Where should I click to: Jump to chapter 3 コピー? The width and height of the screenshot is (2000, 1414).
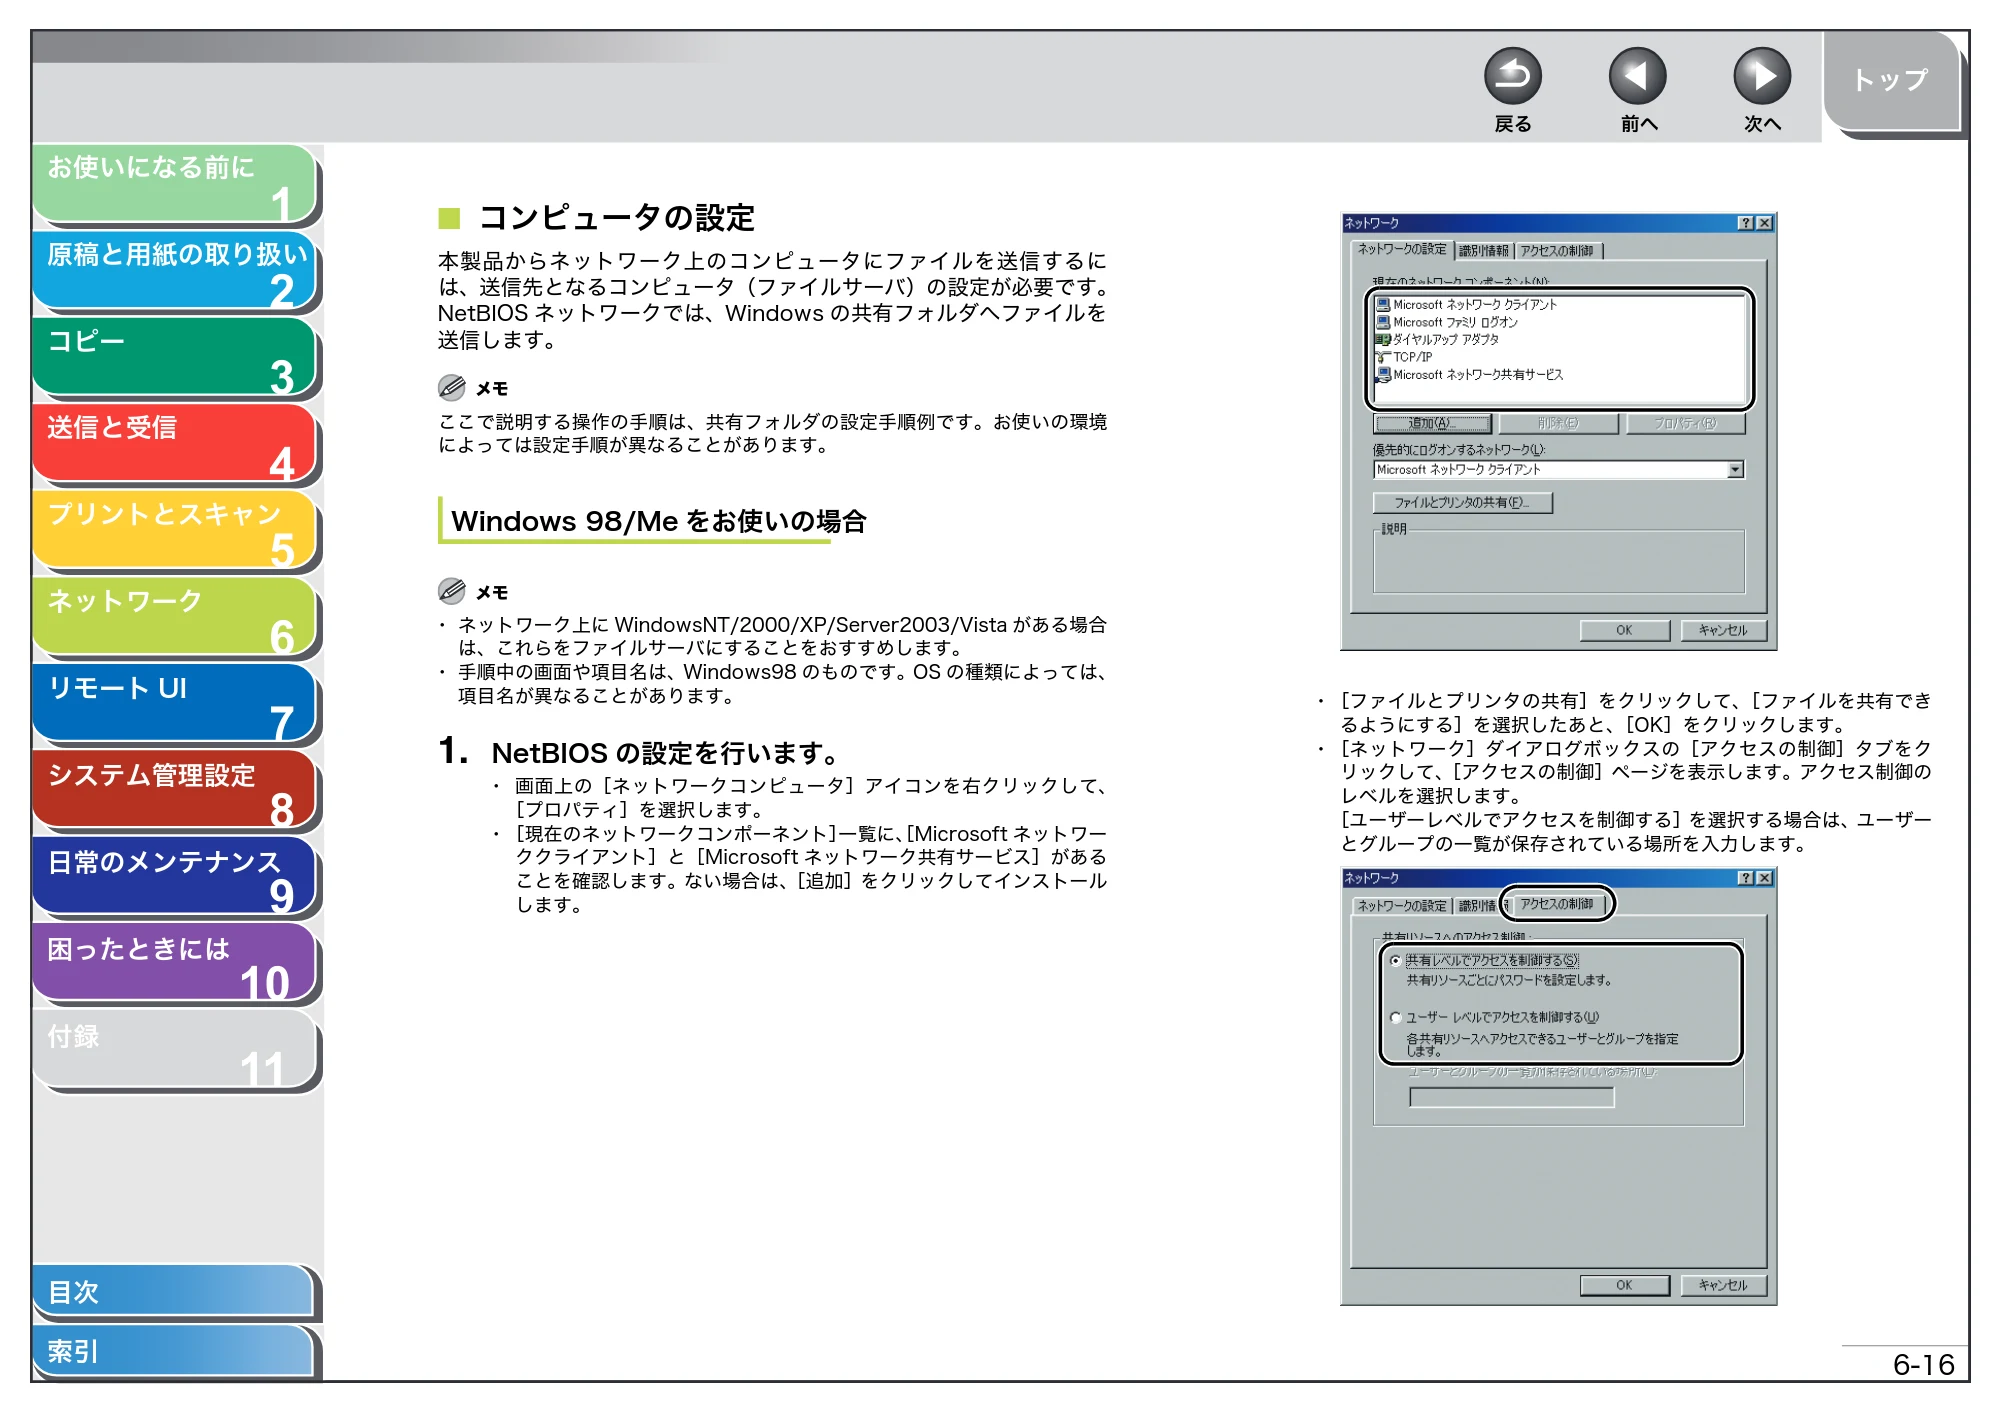pos(175,358)
